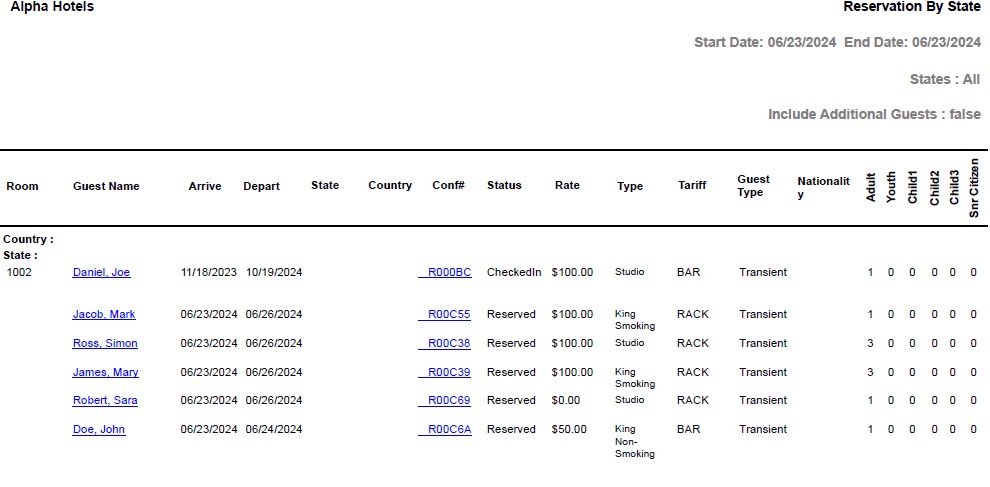This screenshot has width=990, height=487.
Task: Open reservation confirmation R00C69
Action: click(x=448, y=400)
